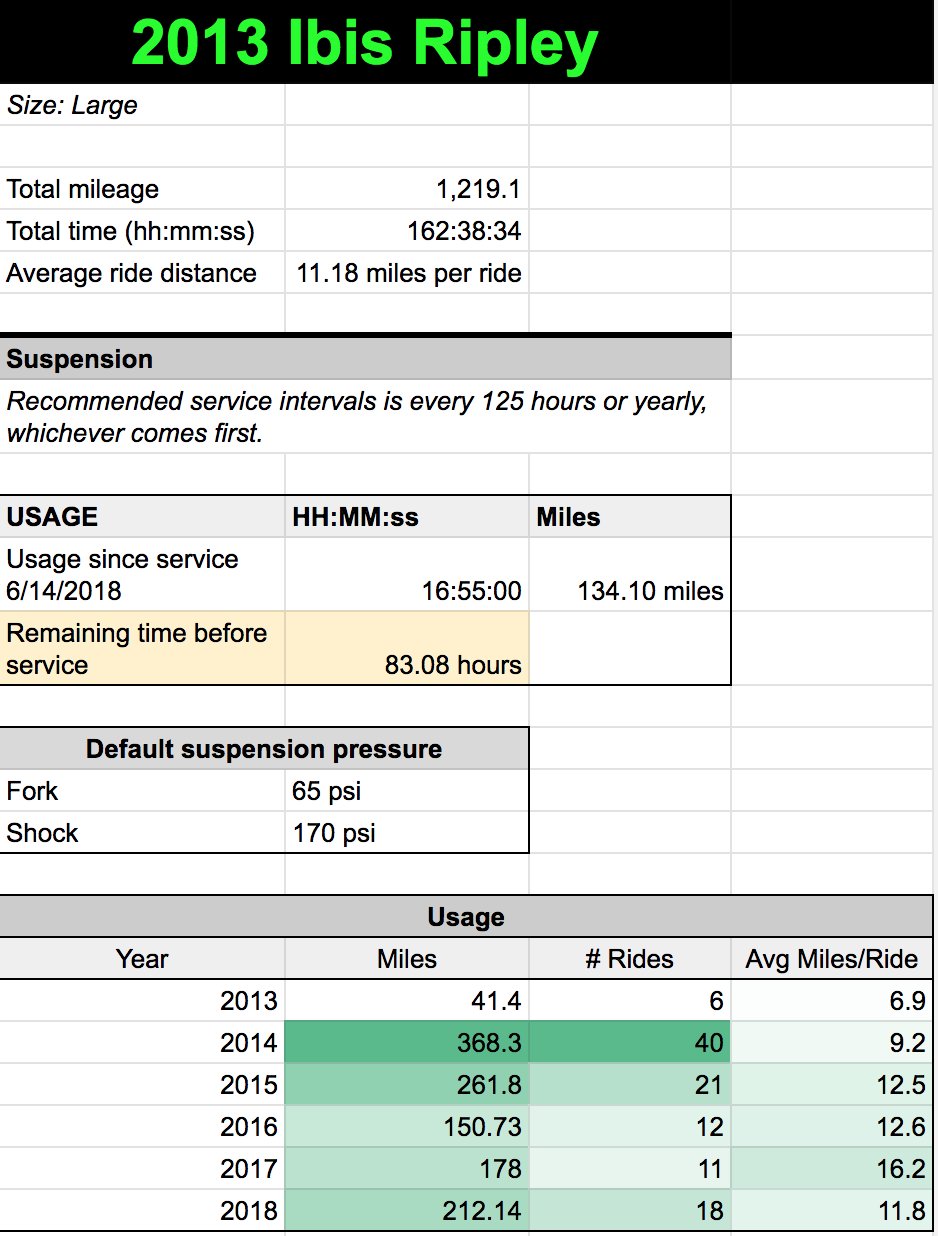Click the 2018 average value "11.8"
The image size is (938, 1236).
coord(832,1211)
